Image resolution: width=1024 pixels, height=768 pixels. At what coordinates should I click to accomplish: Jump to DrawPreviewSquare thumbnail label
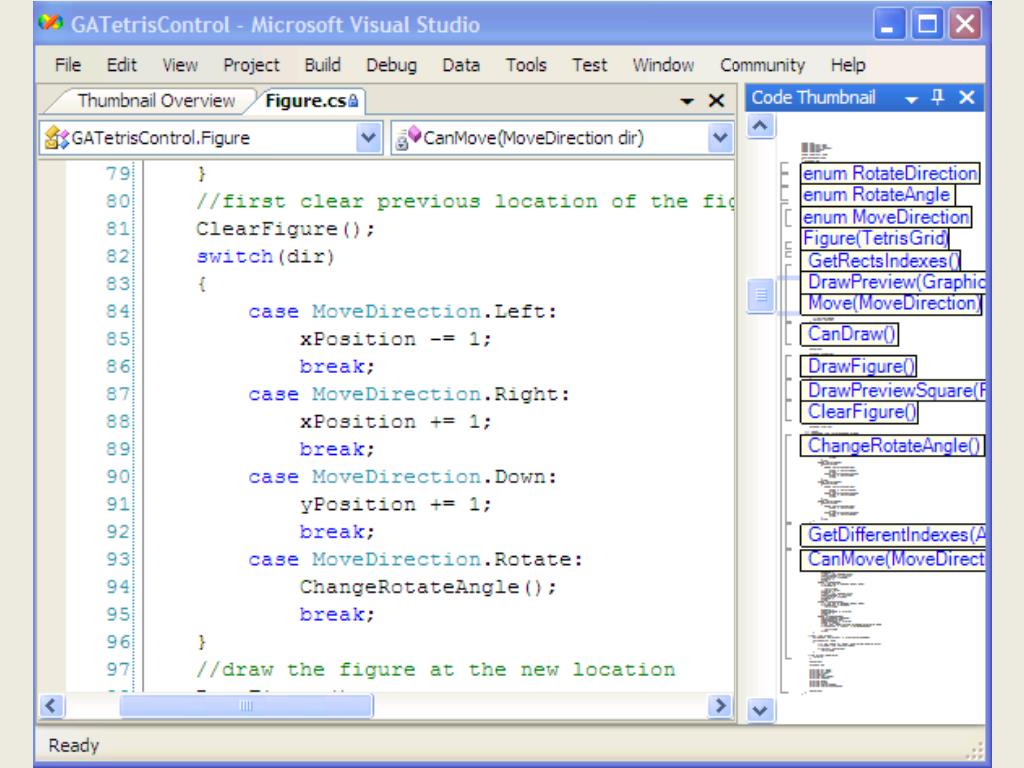click(893, 391)
